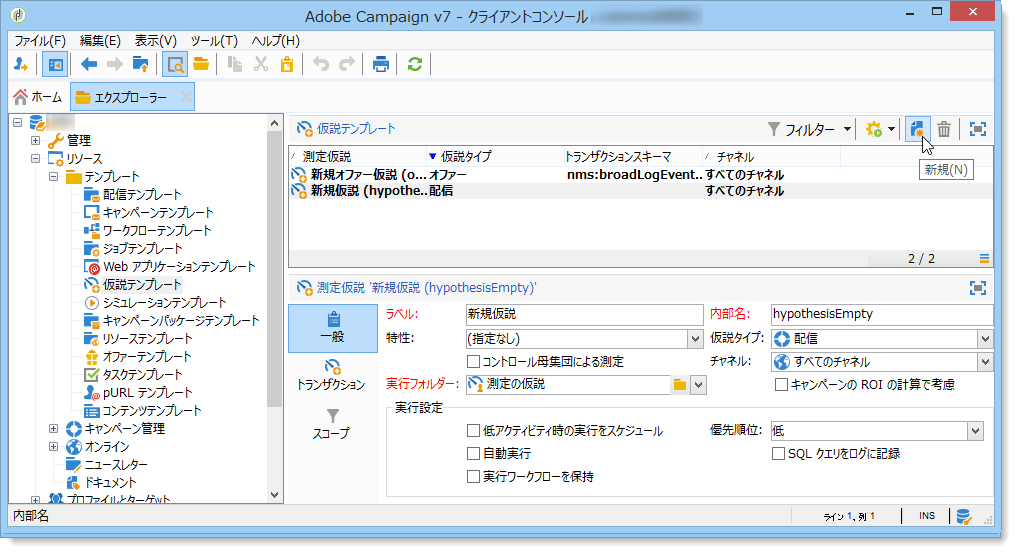This screenshot has width=1016, height=553.
Task: Click the blue back arrow in the toolbar
Action: [89, 64]
